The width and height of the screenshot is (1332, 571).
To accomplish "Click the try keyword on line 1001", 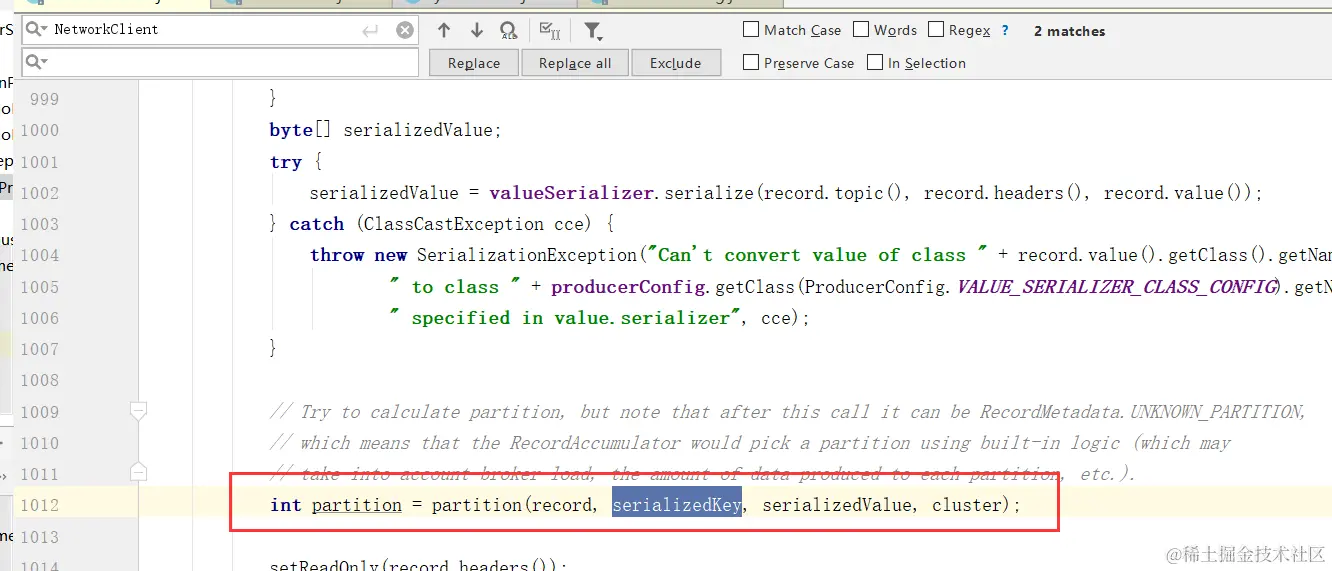I will (285, 162).
